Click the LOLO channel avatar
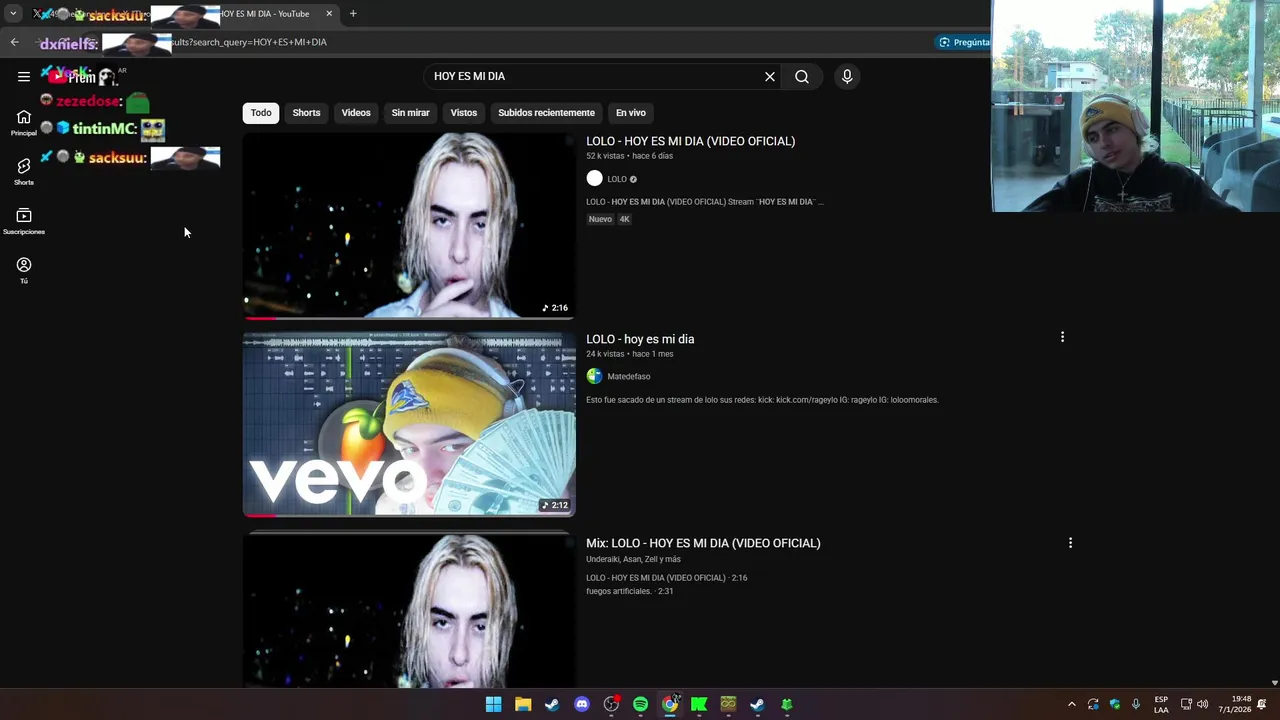 click(595, 179)
